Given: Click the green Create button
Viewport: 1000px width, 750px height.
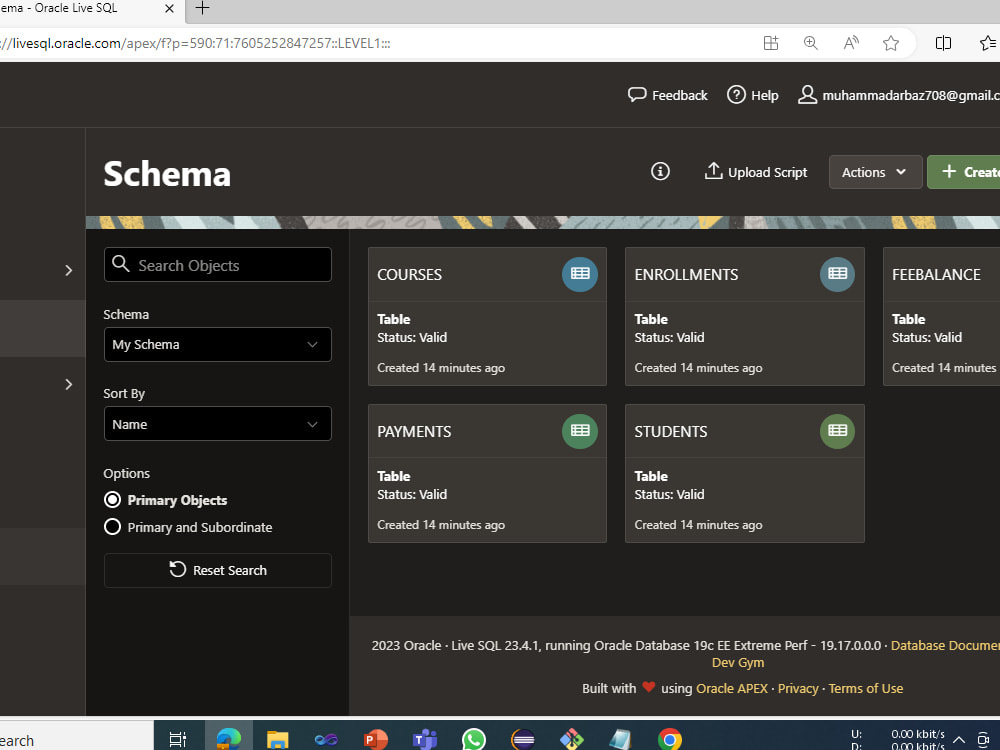Looking at the screenshot, I should [x=964, y=172].
